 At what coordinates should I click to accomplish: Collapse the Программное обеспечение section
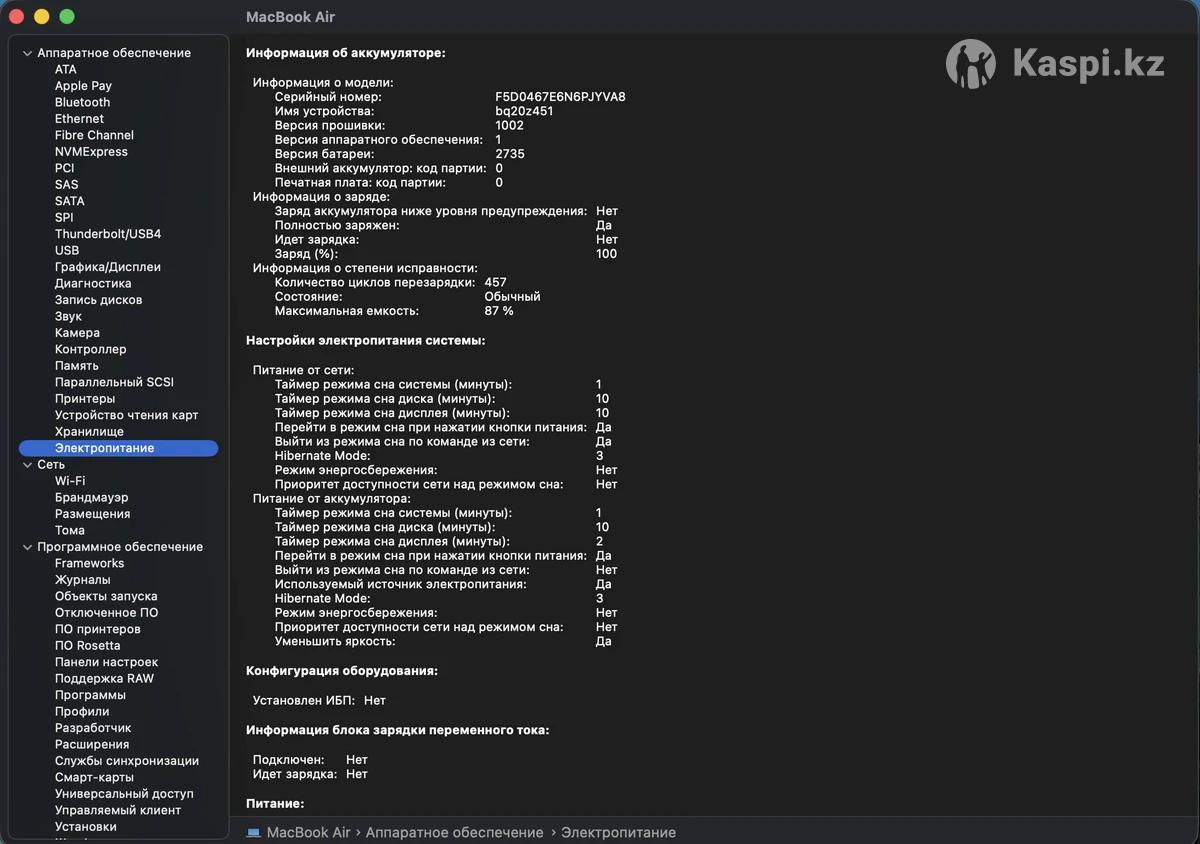[x=28, y=547]
